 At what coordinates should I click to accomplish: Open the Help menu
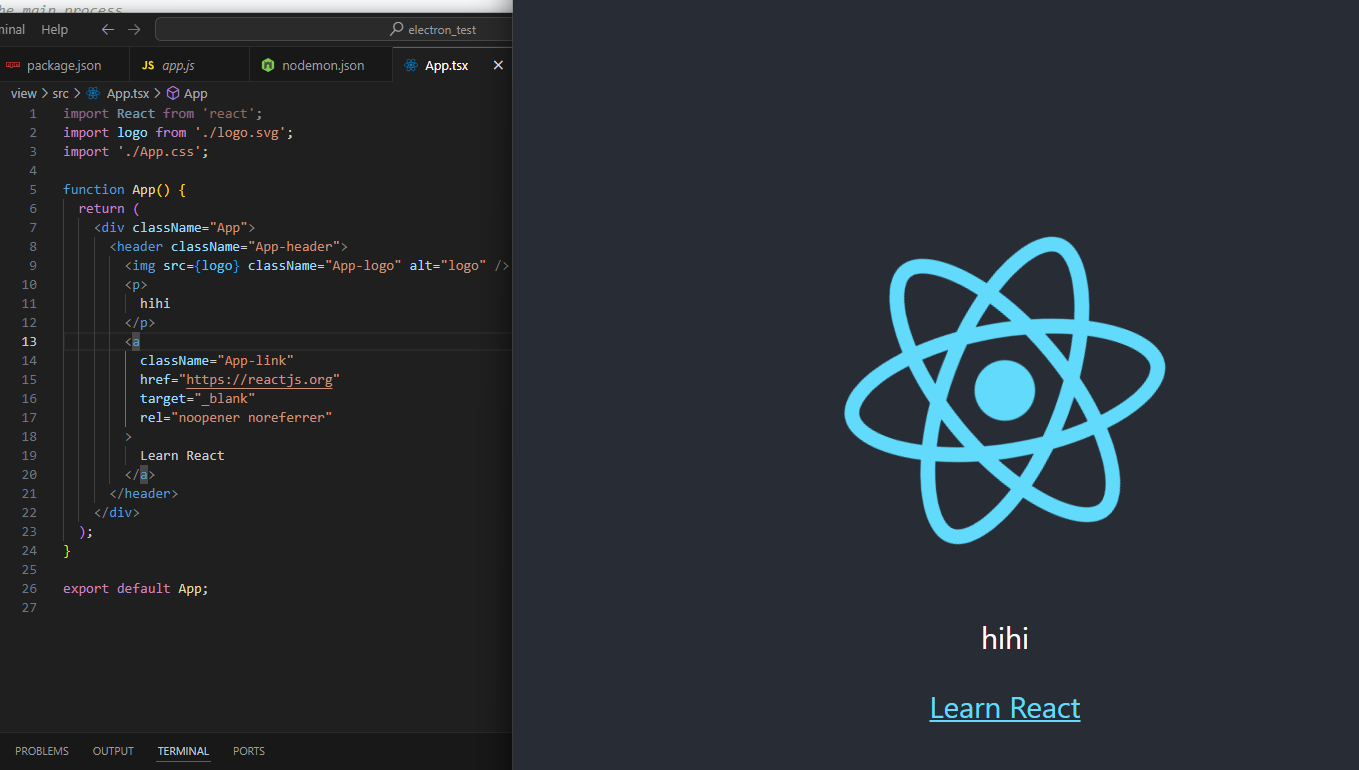point(55,29)
